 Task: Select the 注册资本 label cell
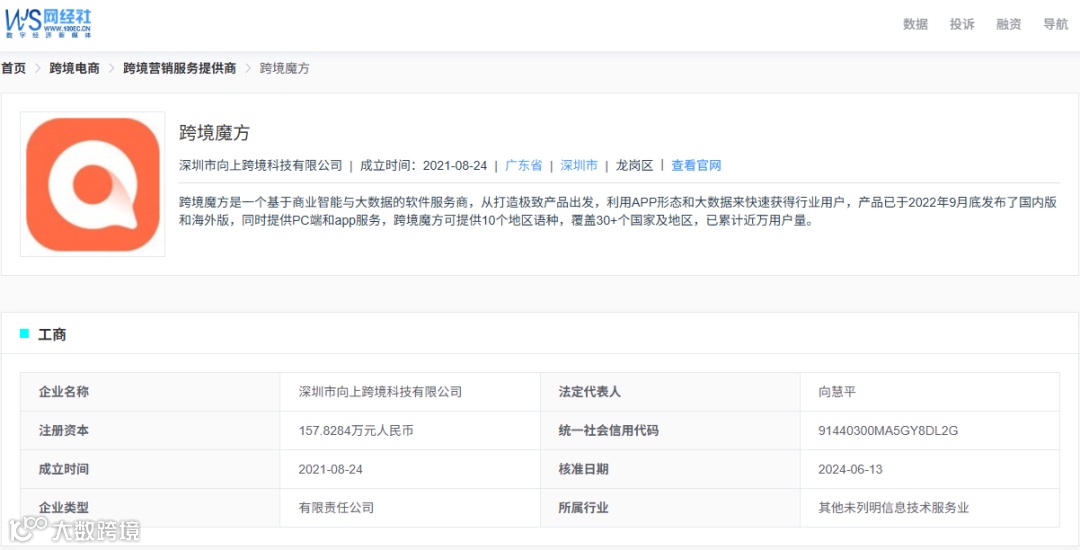coord(150,430)
